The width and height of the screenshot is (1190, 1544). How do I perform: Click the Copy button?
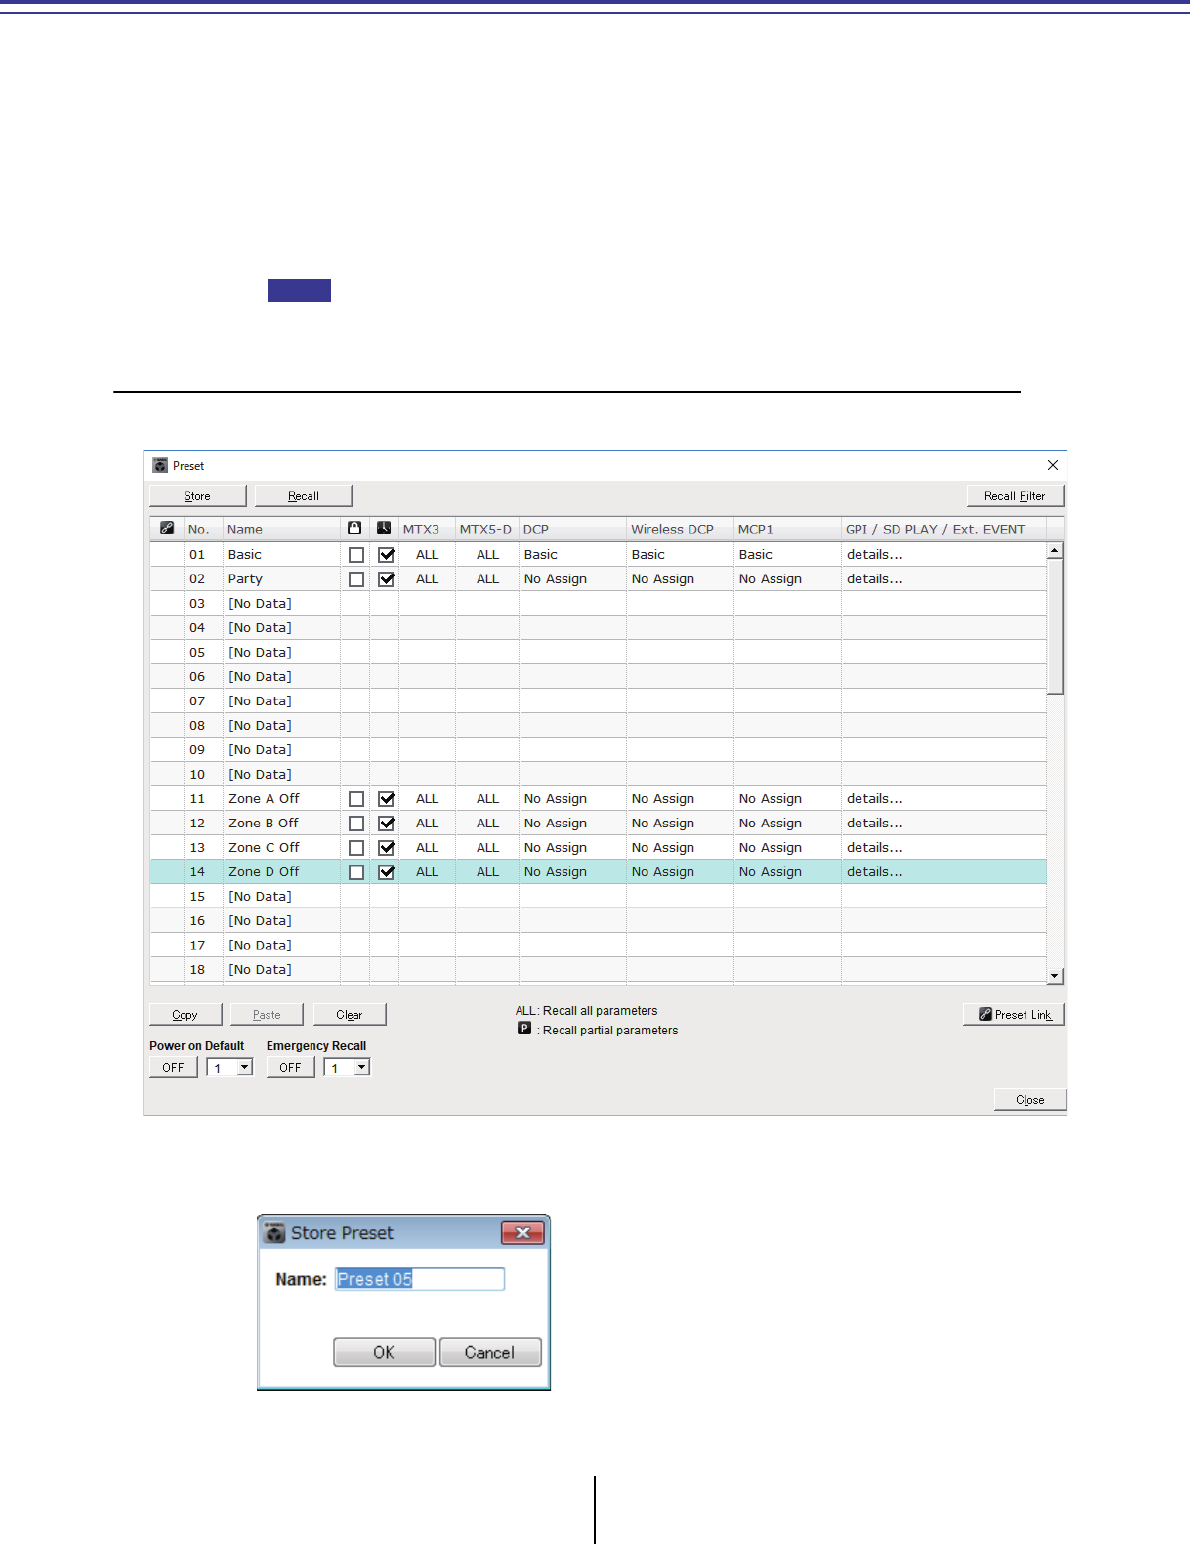click(x=185, y=1015)
